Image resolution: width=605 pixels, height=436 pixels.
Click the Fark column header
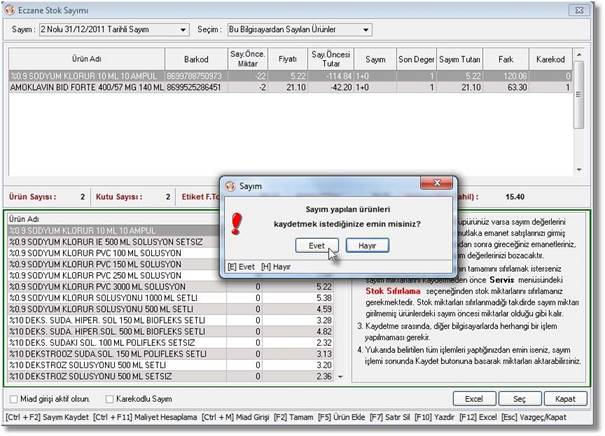coord(513,59)
